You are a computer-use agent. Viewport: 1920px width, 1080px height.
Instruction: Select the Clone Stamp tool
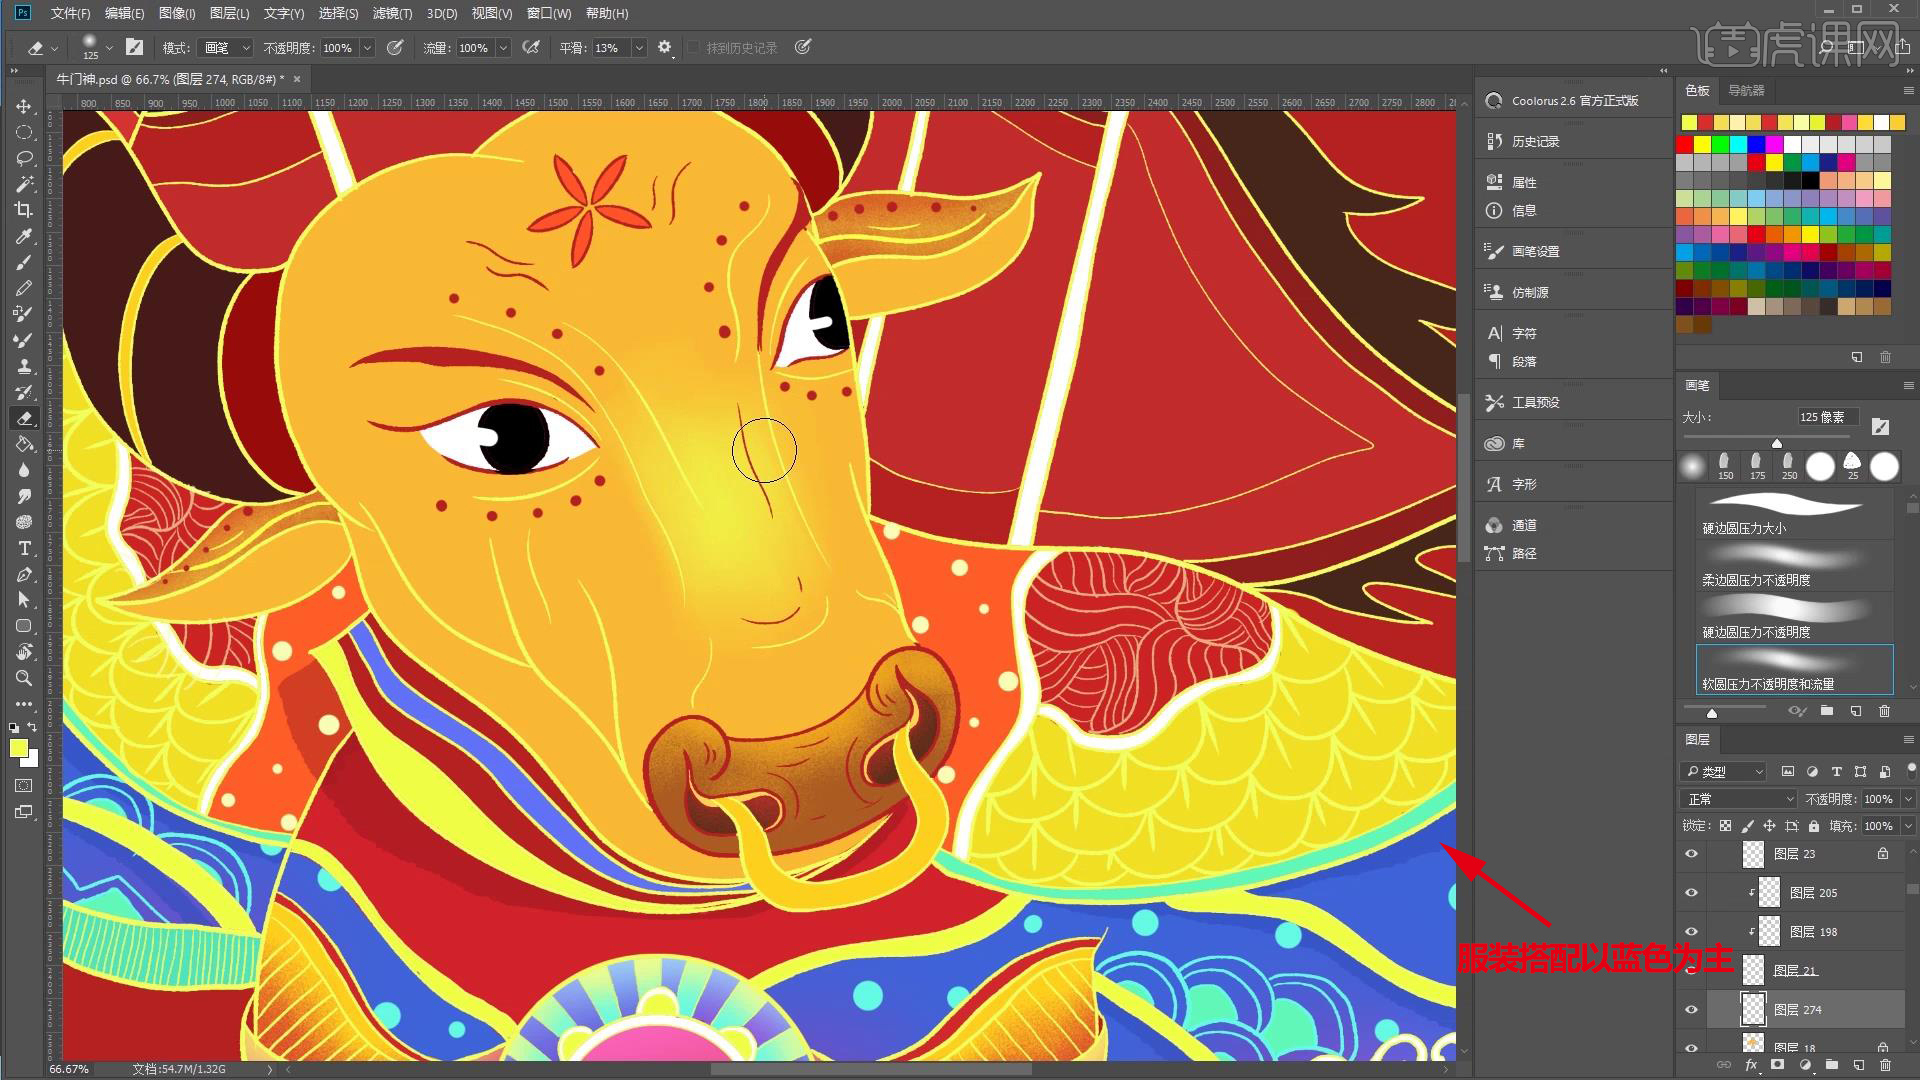(x=24, y=366)
